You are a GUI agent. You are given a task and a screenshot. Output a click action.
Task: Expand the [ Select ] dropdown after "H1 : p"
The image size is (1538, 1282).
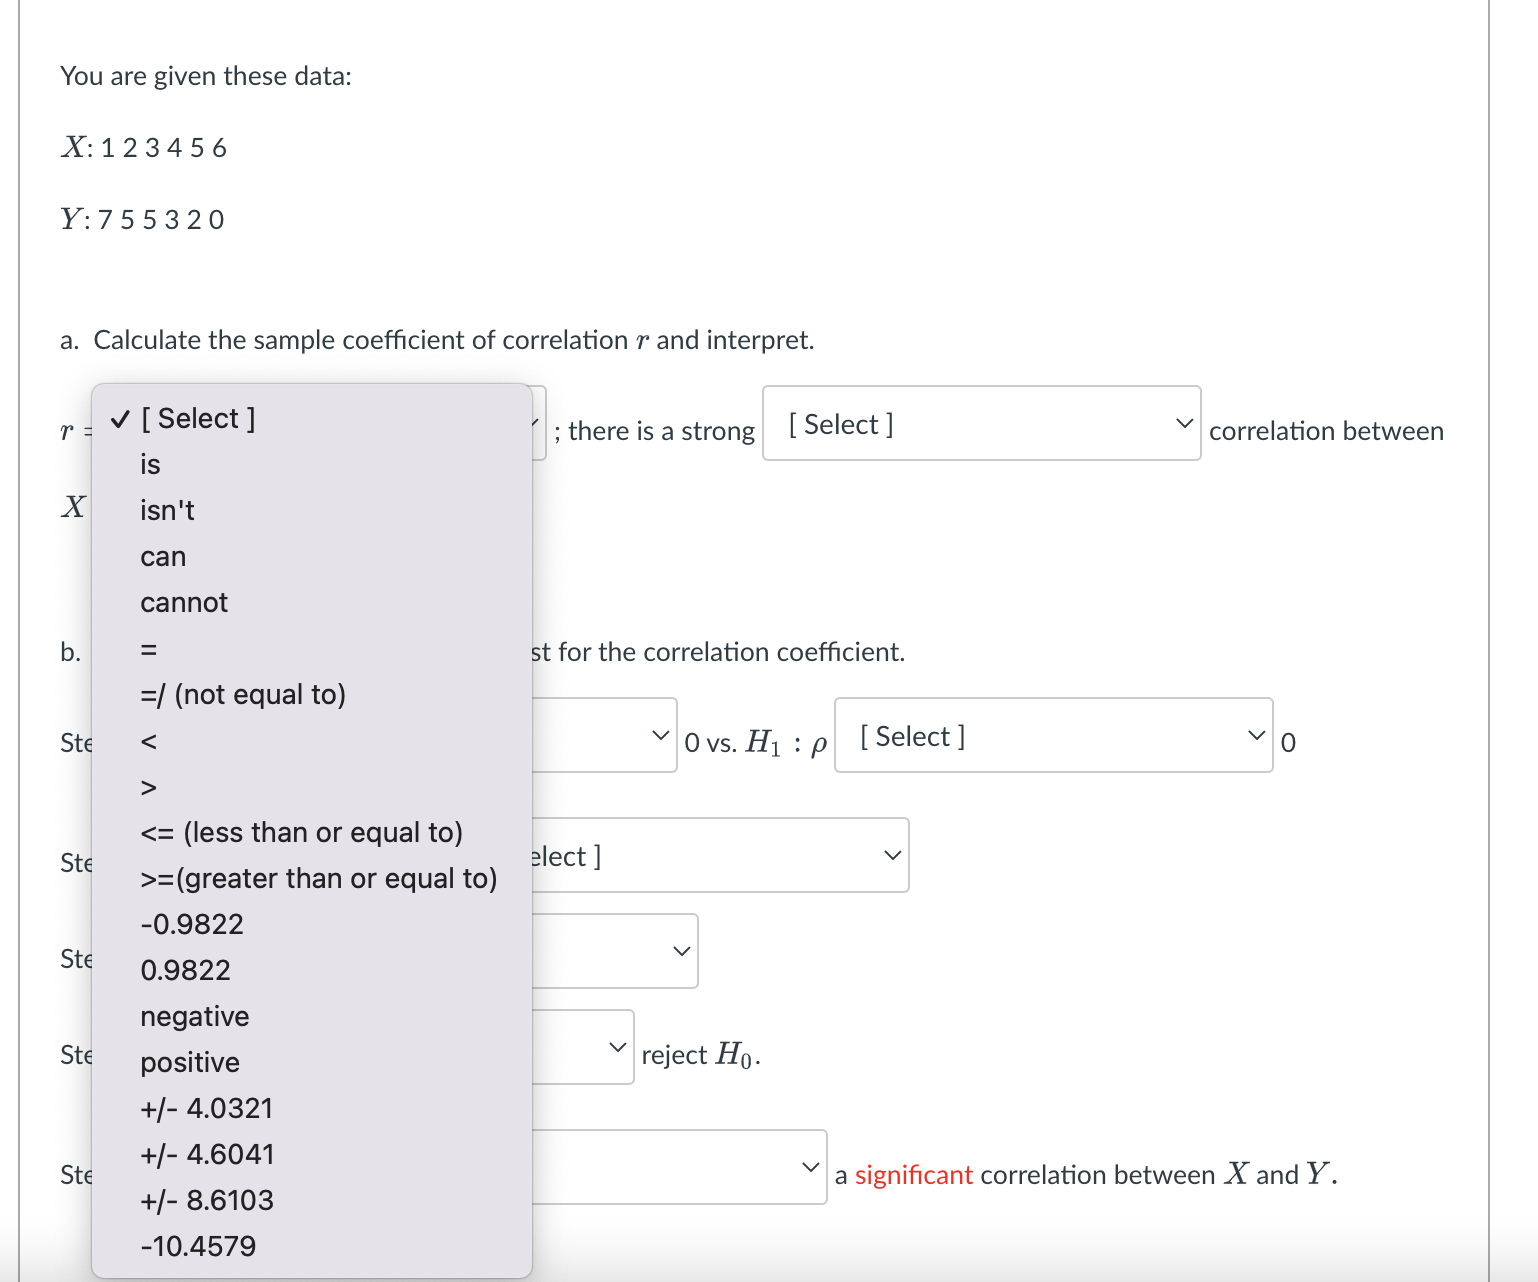[x=1052, y=736]
